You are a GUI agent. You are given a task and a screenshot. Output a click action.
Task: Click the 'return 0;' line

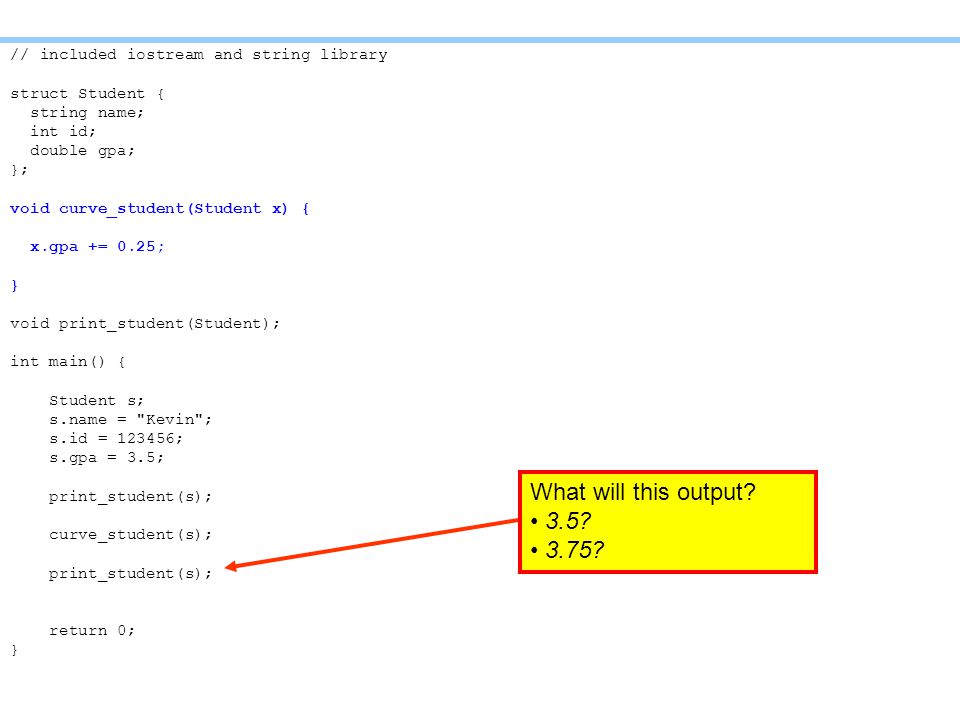pyautogui.click(x=92, y=631)
